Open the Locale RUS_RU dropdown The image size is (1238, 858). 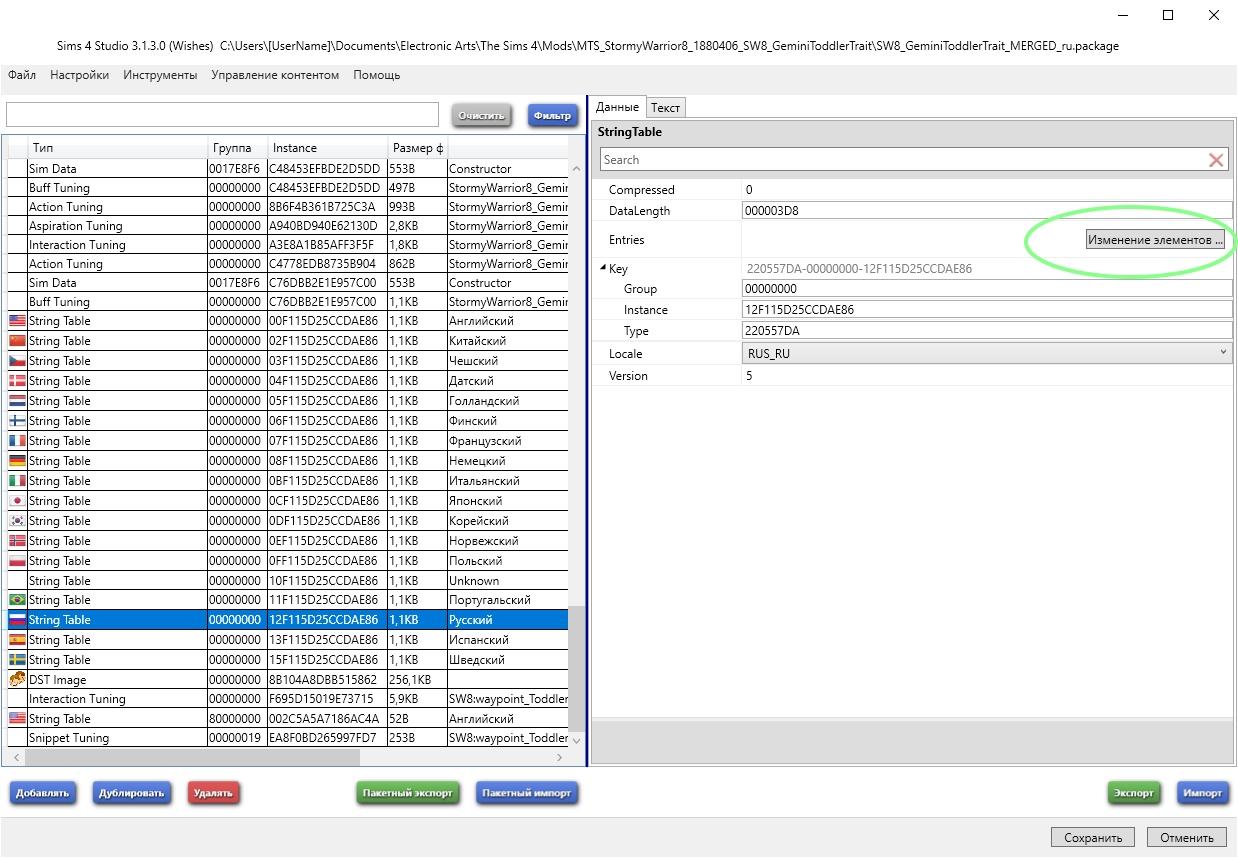(1222, 353)
